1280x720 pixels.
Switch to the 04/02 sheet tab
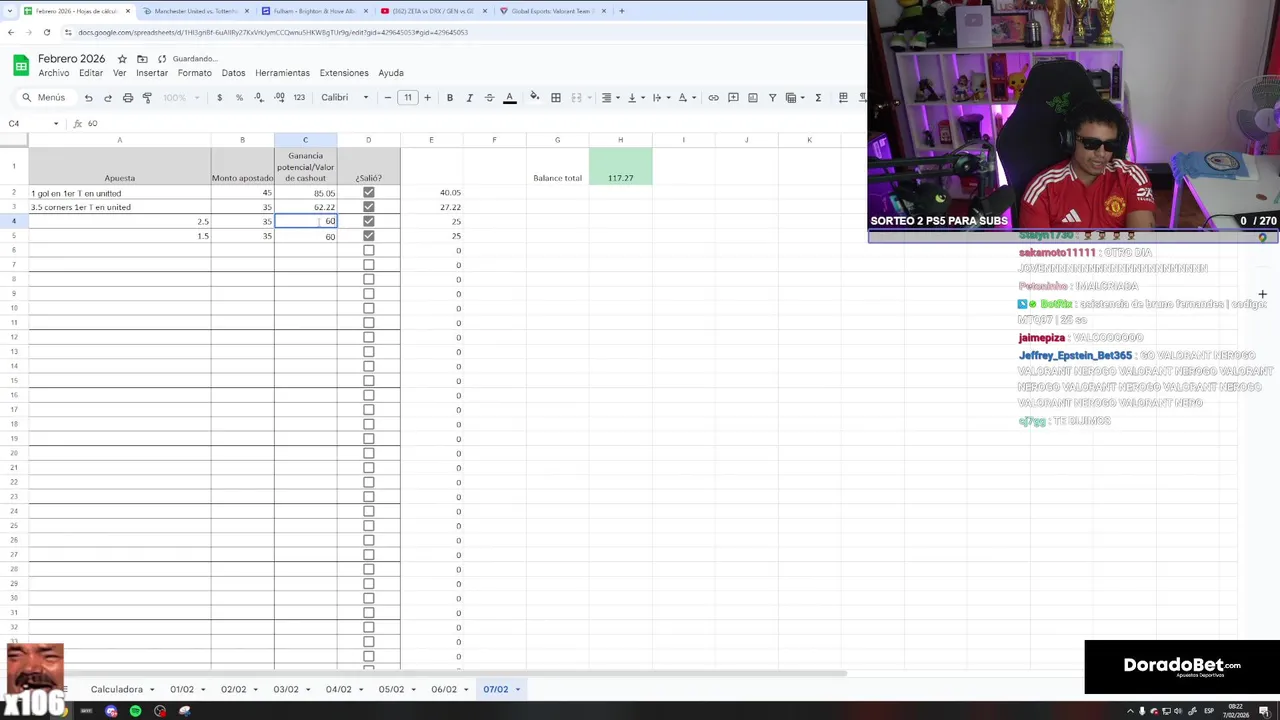[338, 689]
